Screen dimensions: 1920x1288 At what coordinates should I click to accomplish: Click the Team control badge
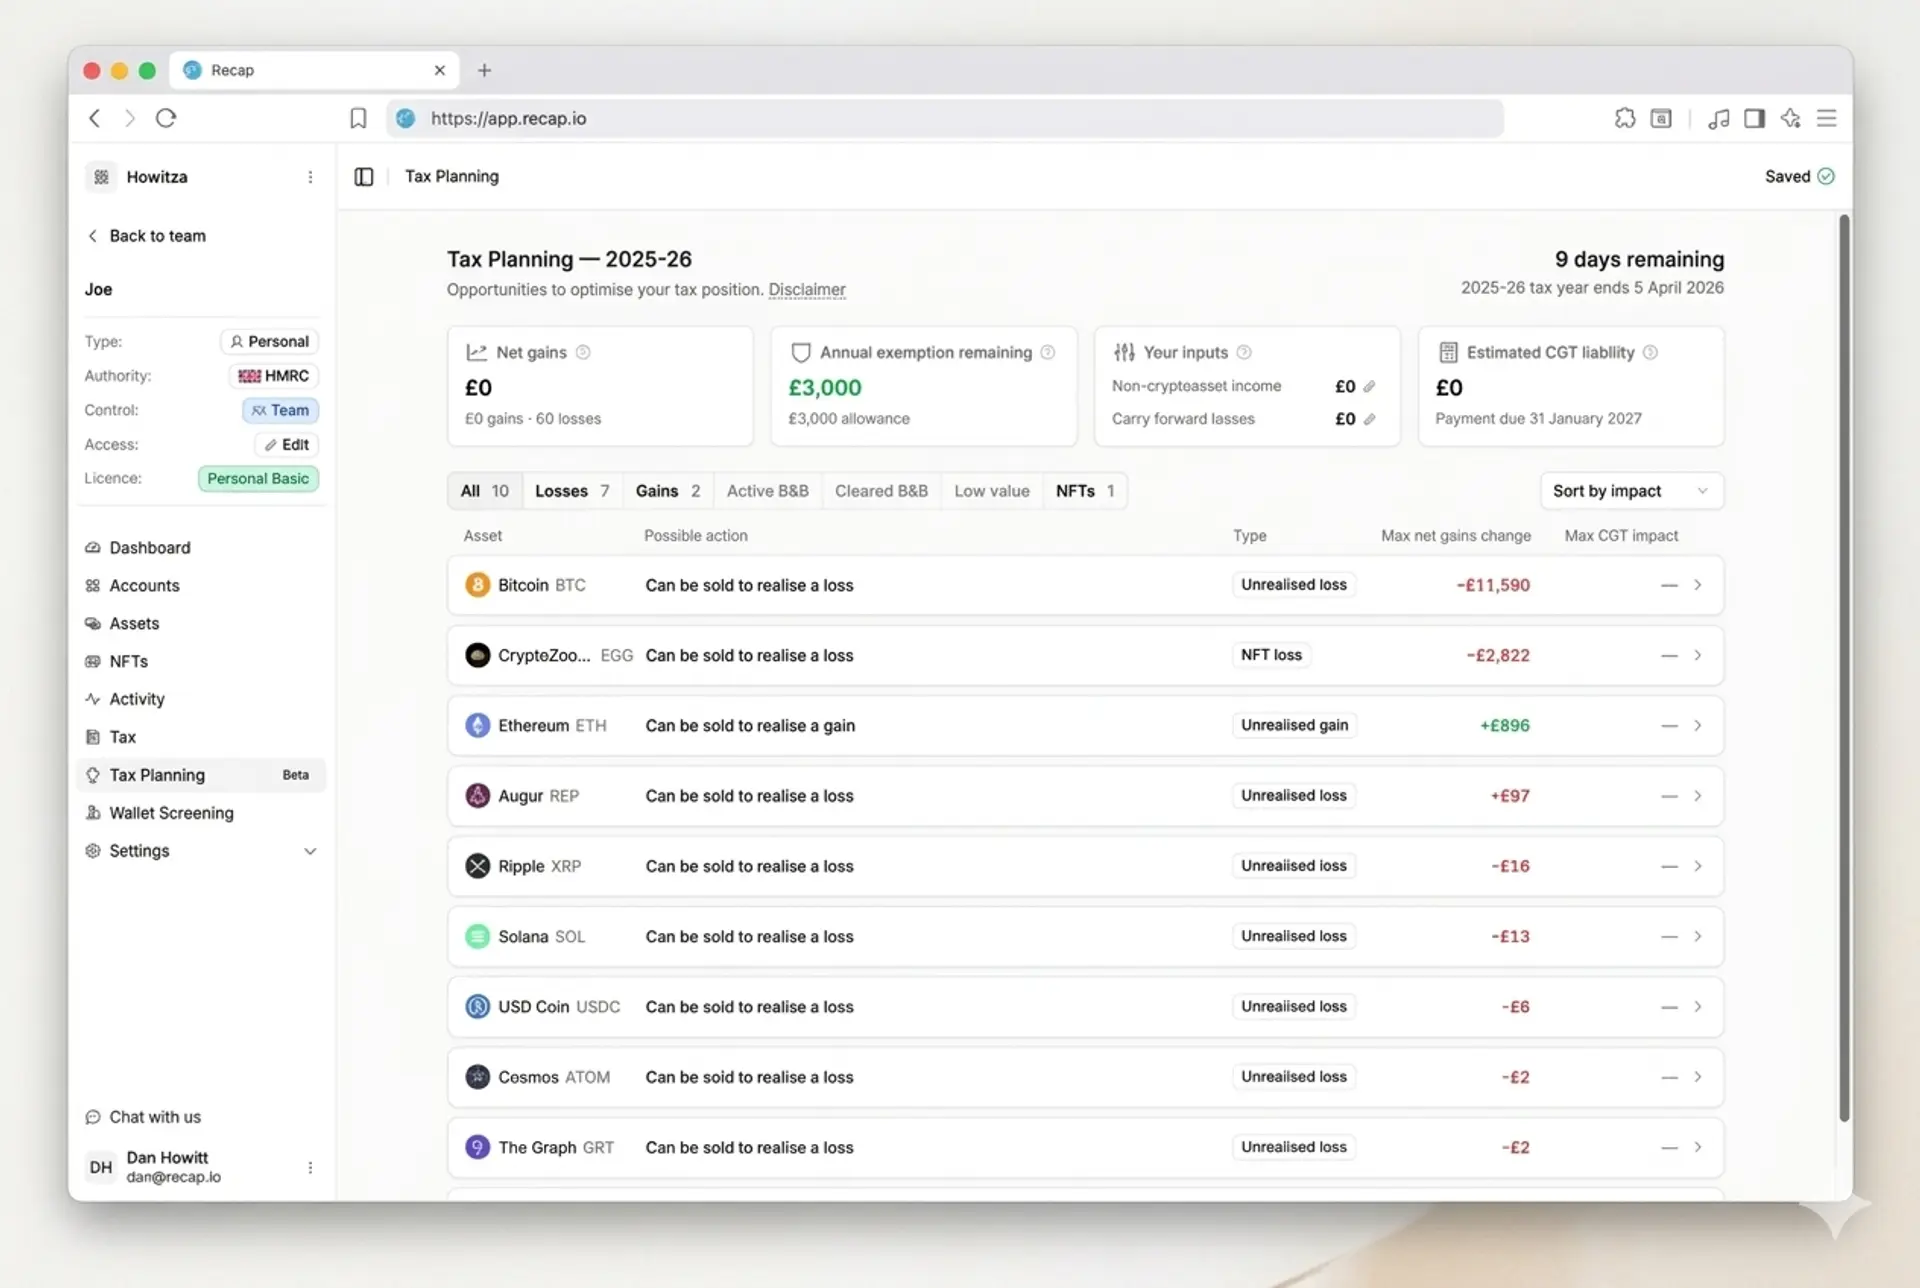[x=280, y=410]
